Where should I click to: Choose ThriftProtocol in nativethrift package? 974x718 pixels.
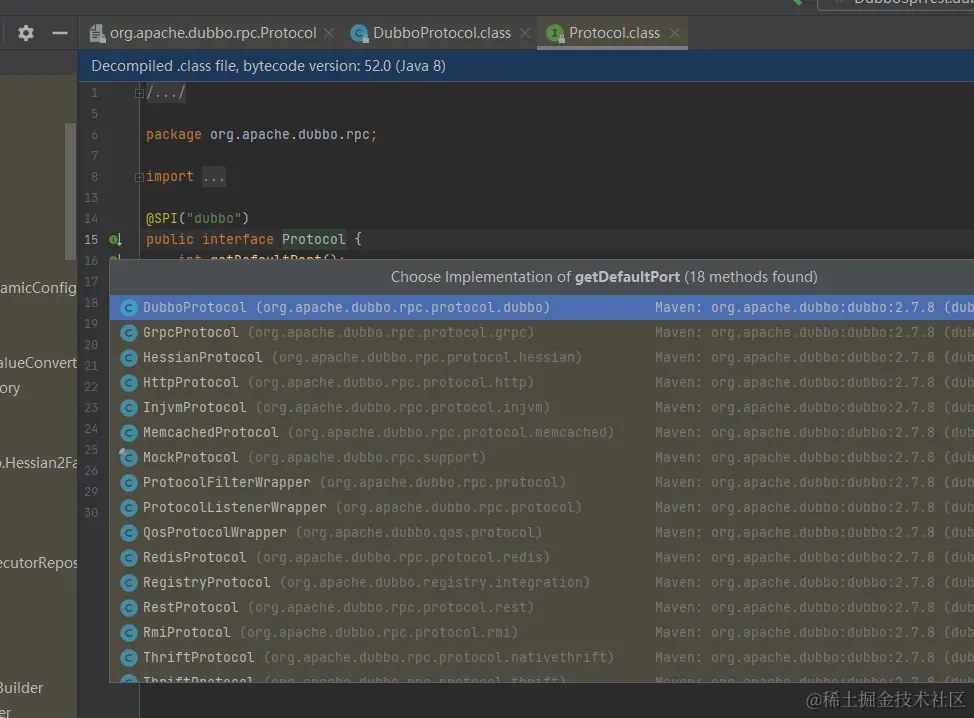pyautogui.click(x=542, y=657)
